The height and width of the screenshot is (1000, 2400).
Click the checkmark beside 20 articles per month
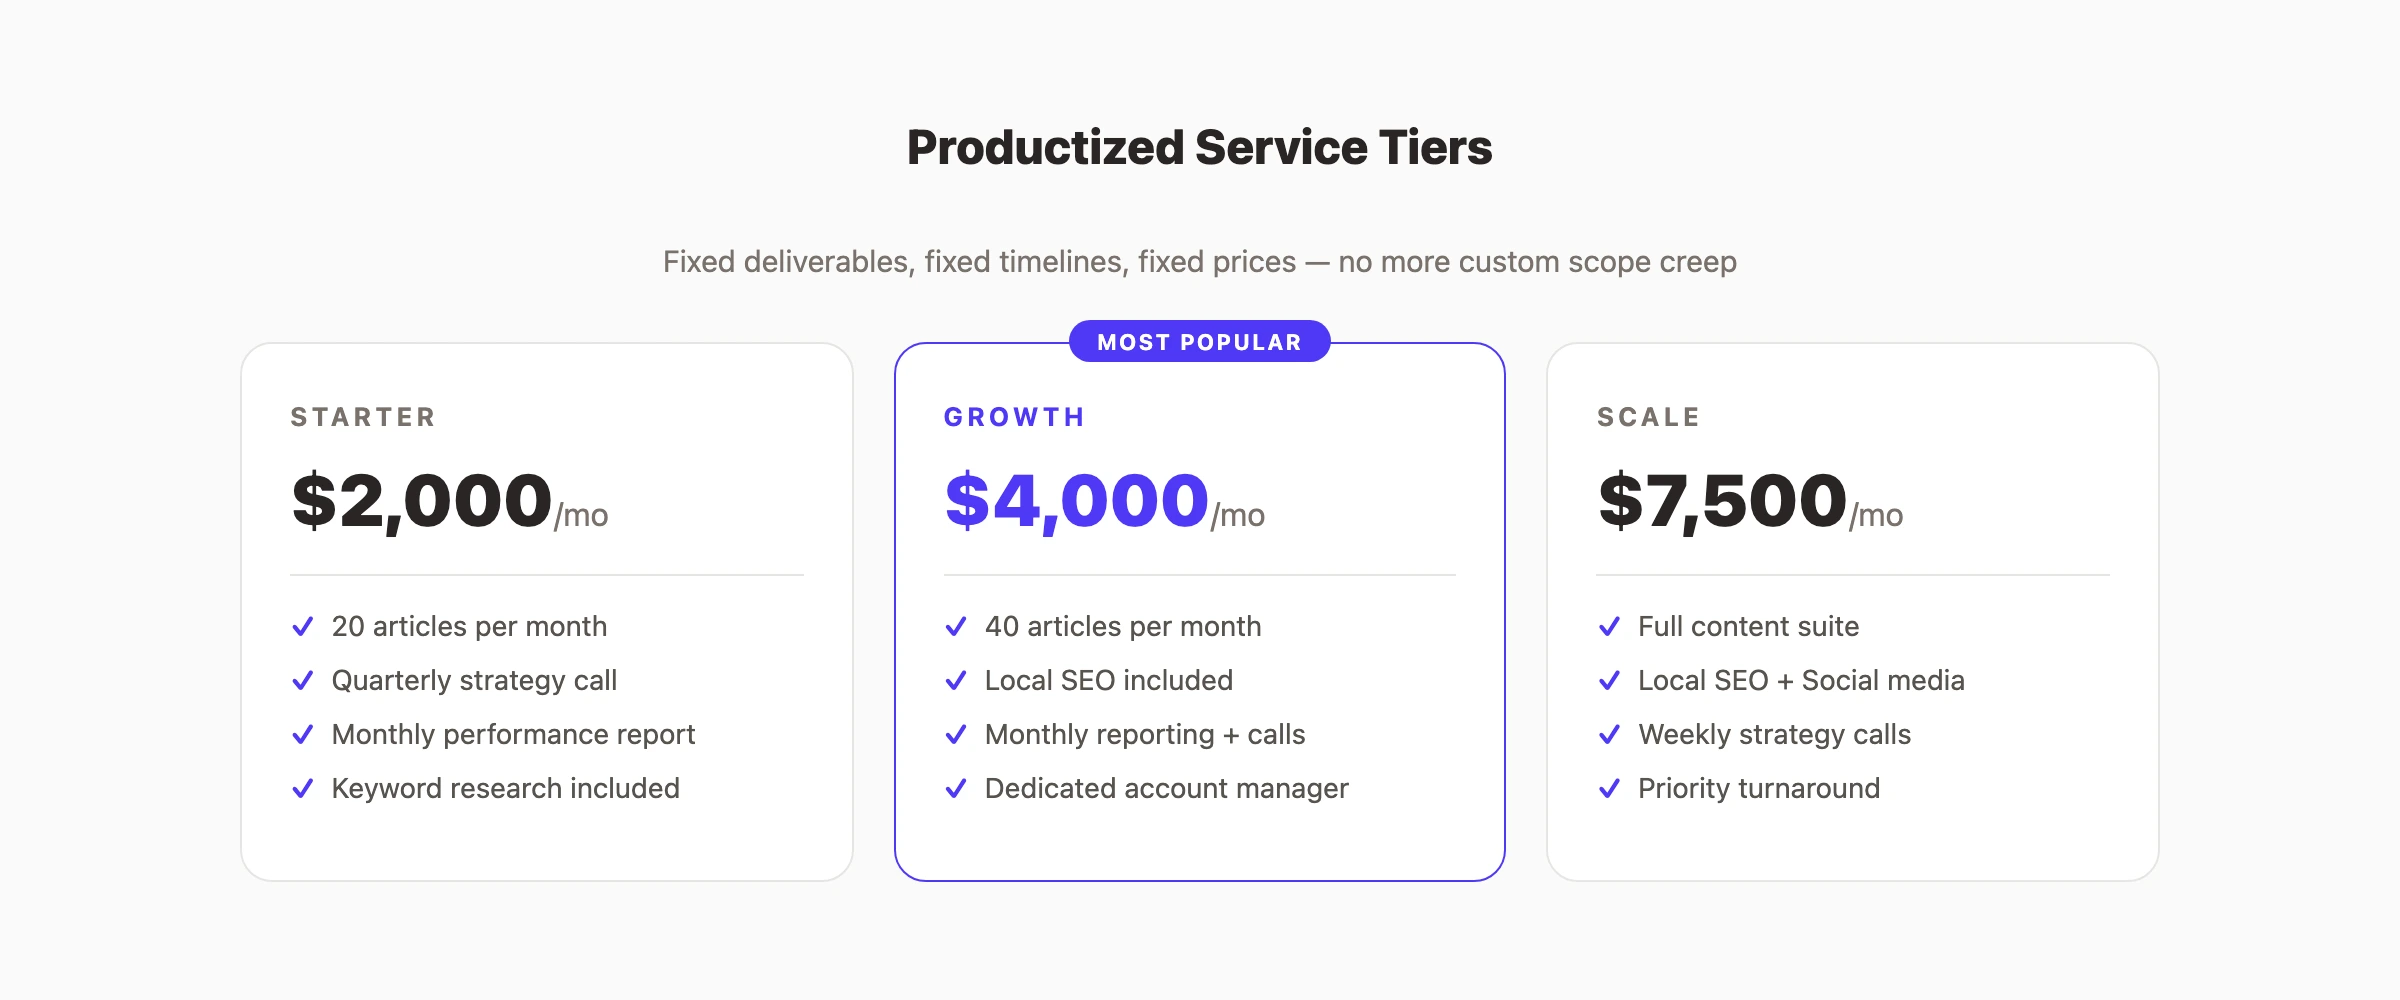click(x=303, y=626)
